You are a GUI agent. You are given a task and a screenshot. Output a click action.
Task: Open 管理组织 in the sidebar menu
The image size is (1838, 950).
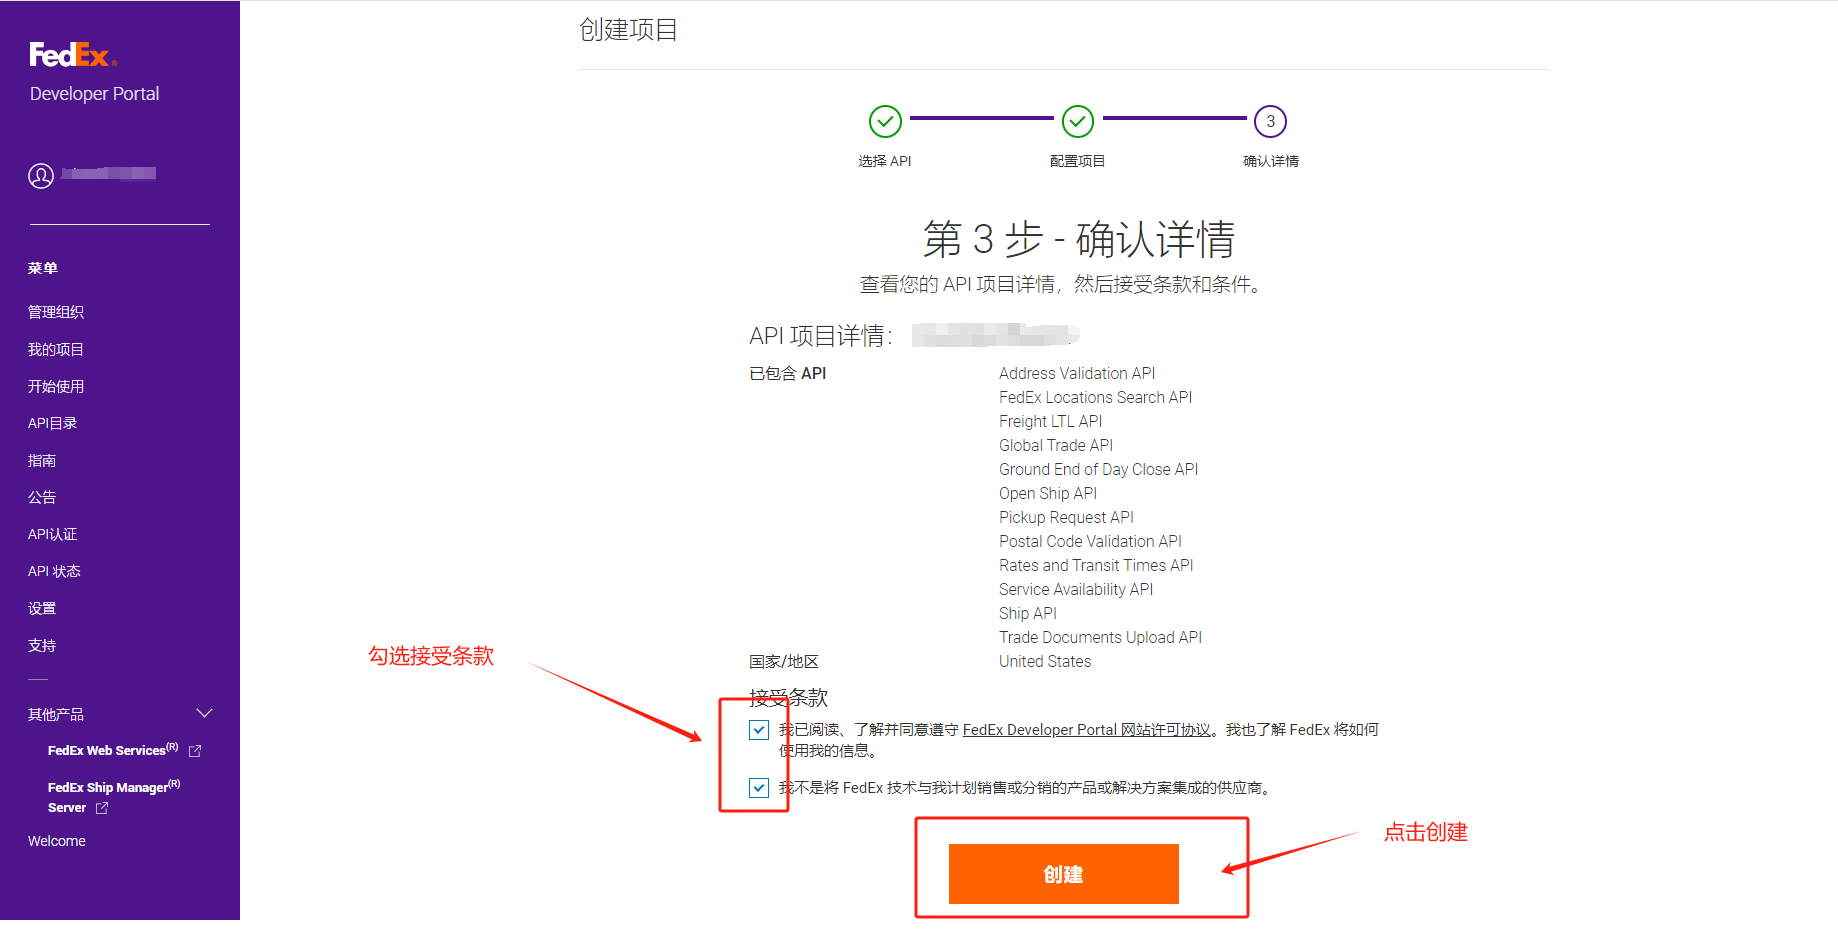56,312
